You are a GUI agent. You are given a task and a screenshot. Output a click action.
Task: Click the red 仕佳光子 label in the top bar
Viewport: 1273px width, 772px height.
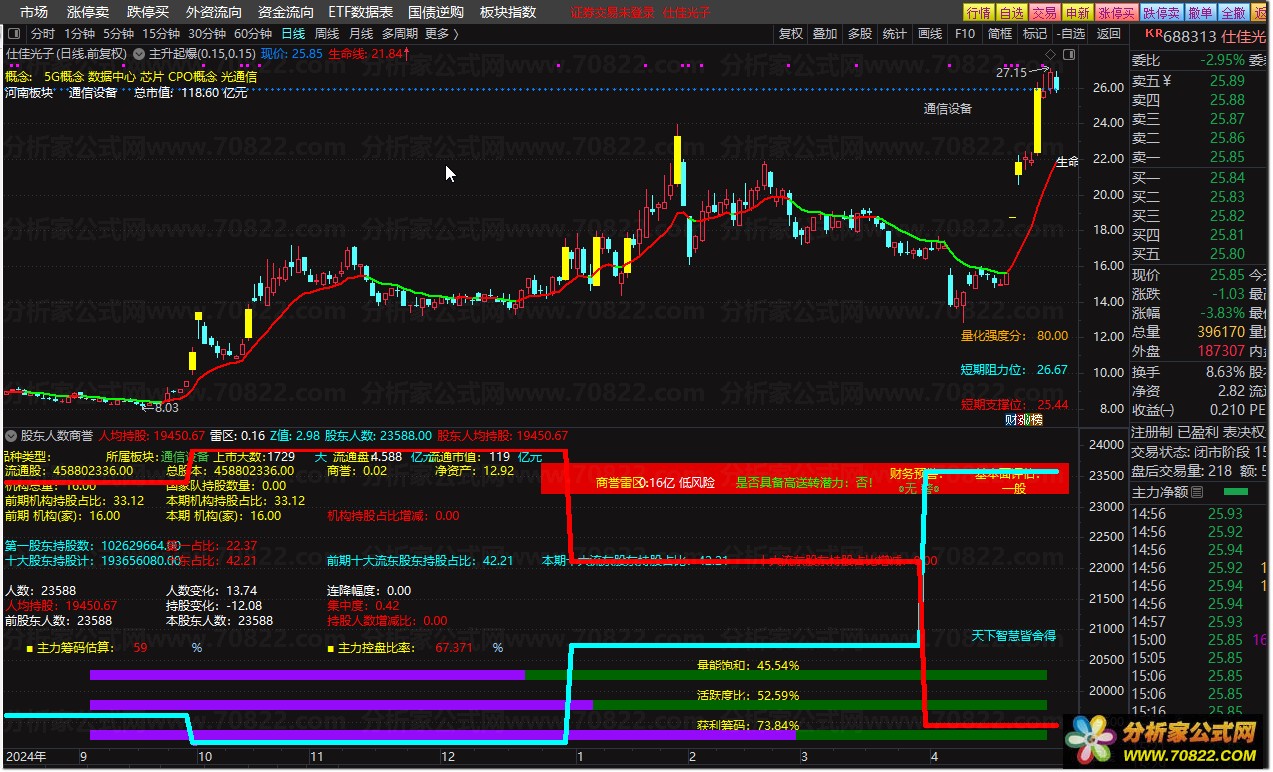(687, 13)
